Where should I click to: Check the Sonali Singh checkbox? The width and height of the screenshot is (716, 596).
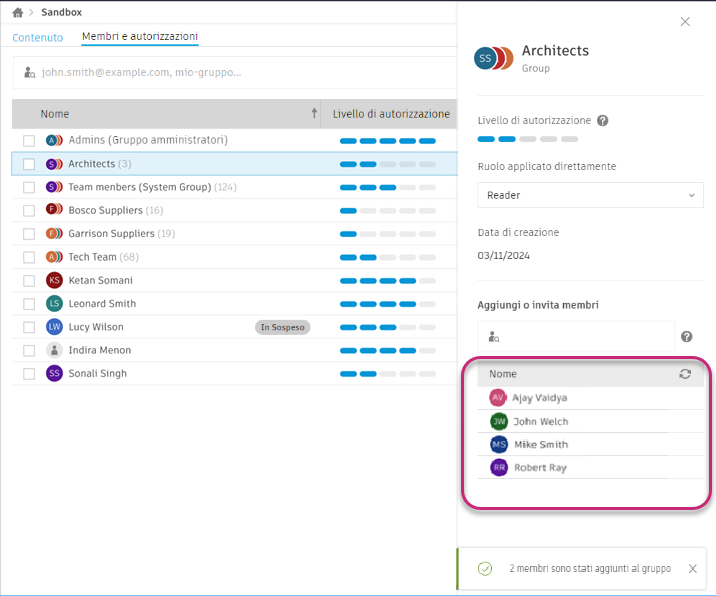click(x=29, y=374)
